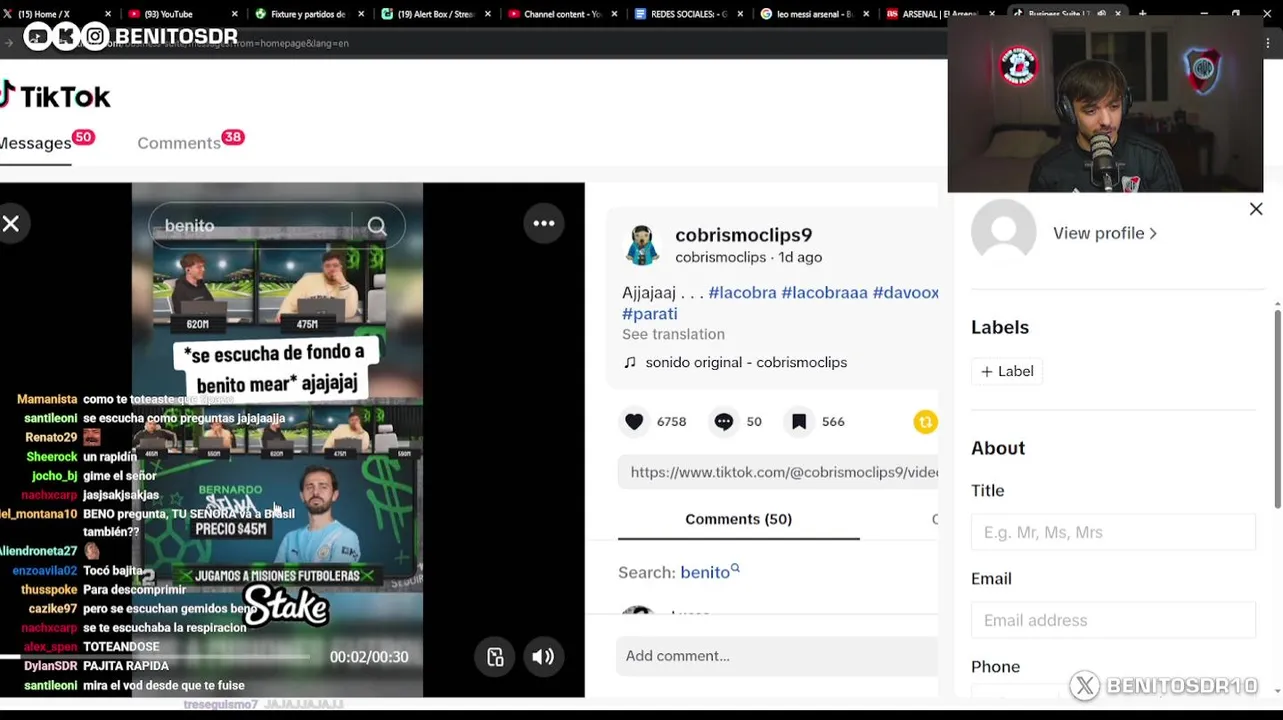Click See translation
This screenshot has height=720, width=1283.
pyautogui.click(x=673, y=334)
